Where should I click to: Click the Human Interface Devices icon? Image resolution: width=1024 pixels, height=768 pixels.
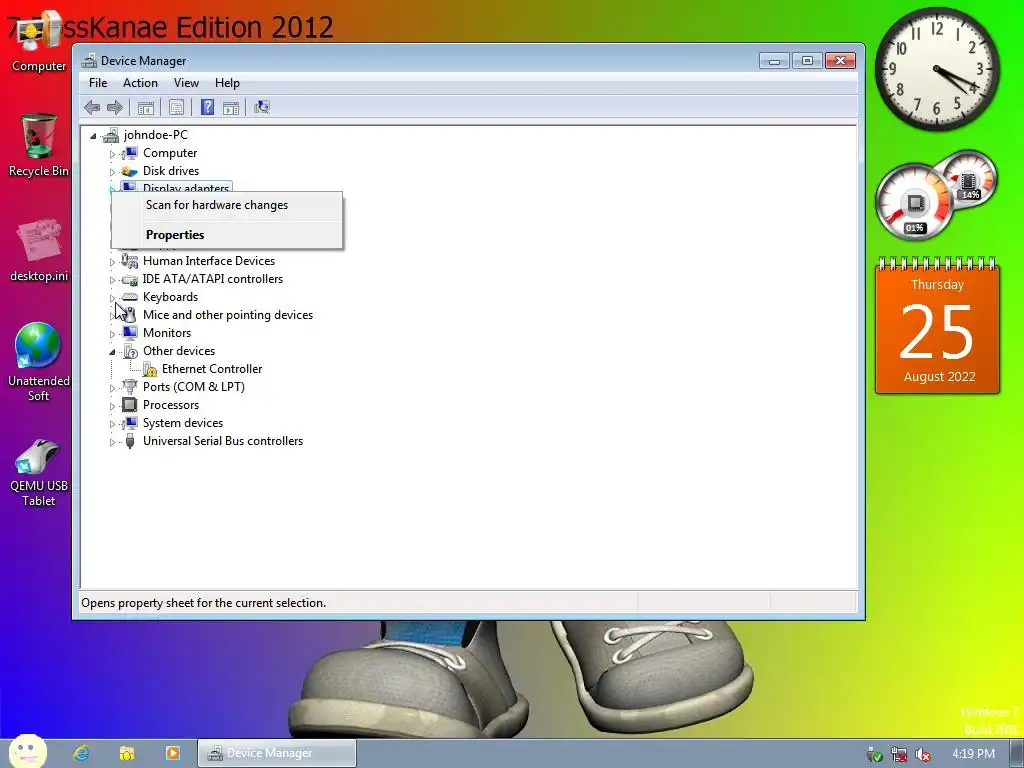129,261
